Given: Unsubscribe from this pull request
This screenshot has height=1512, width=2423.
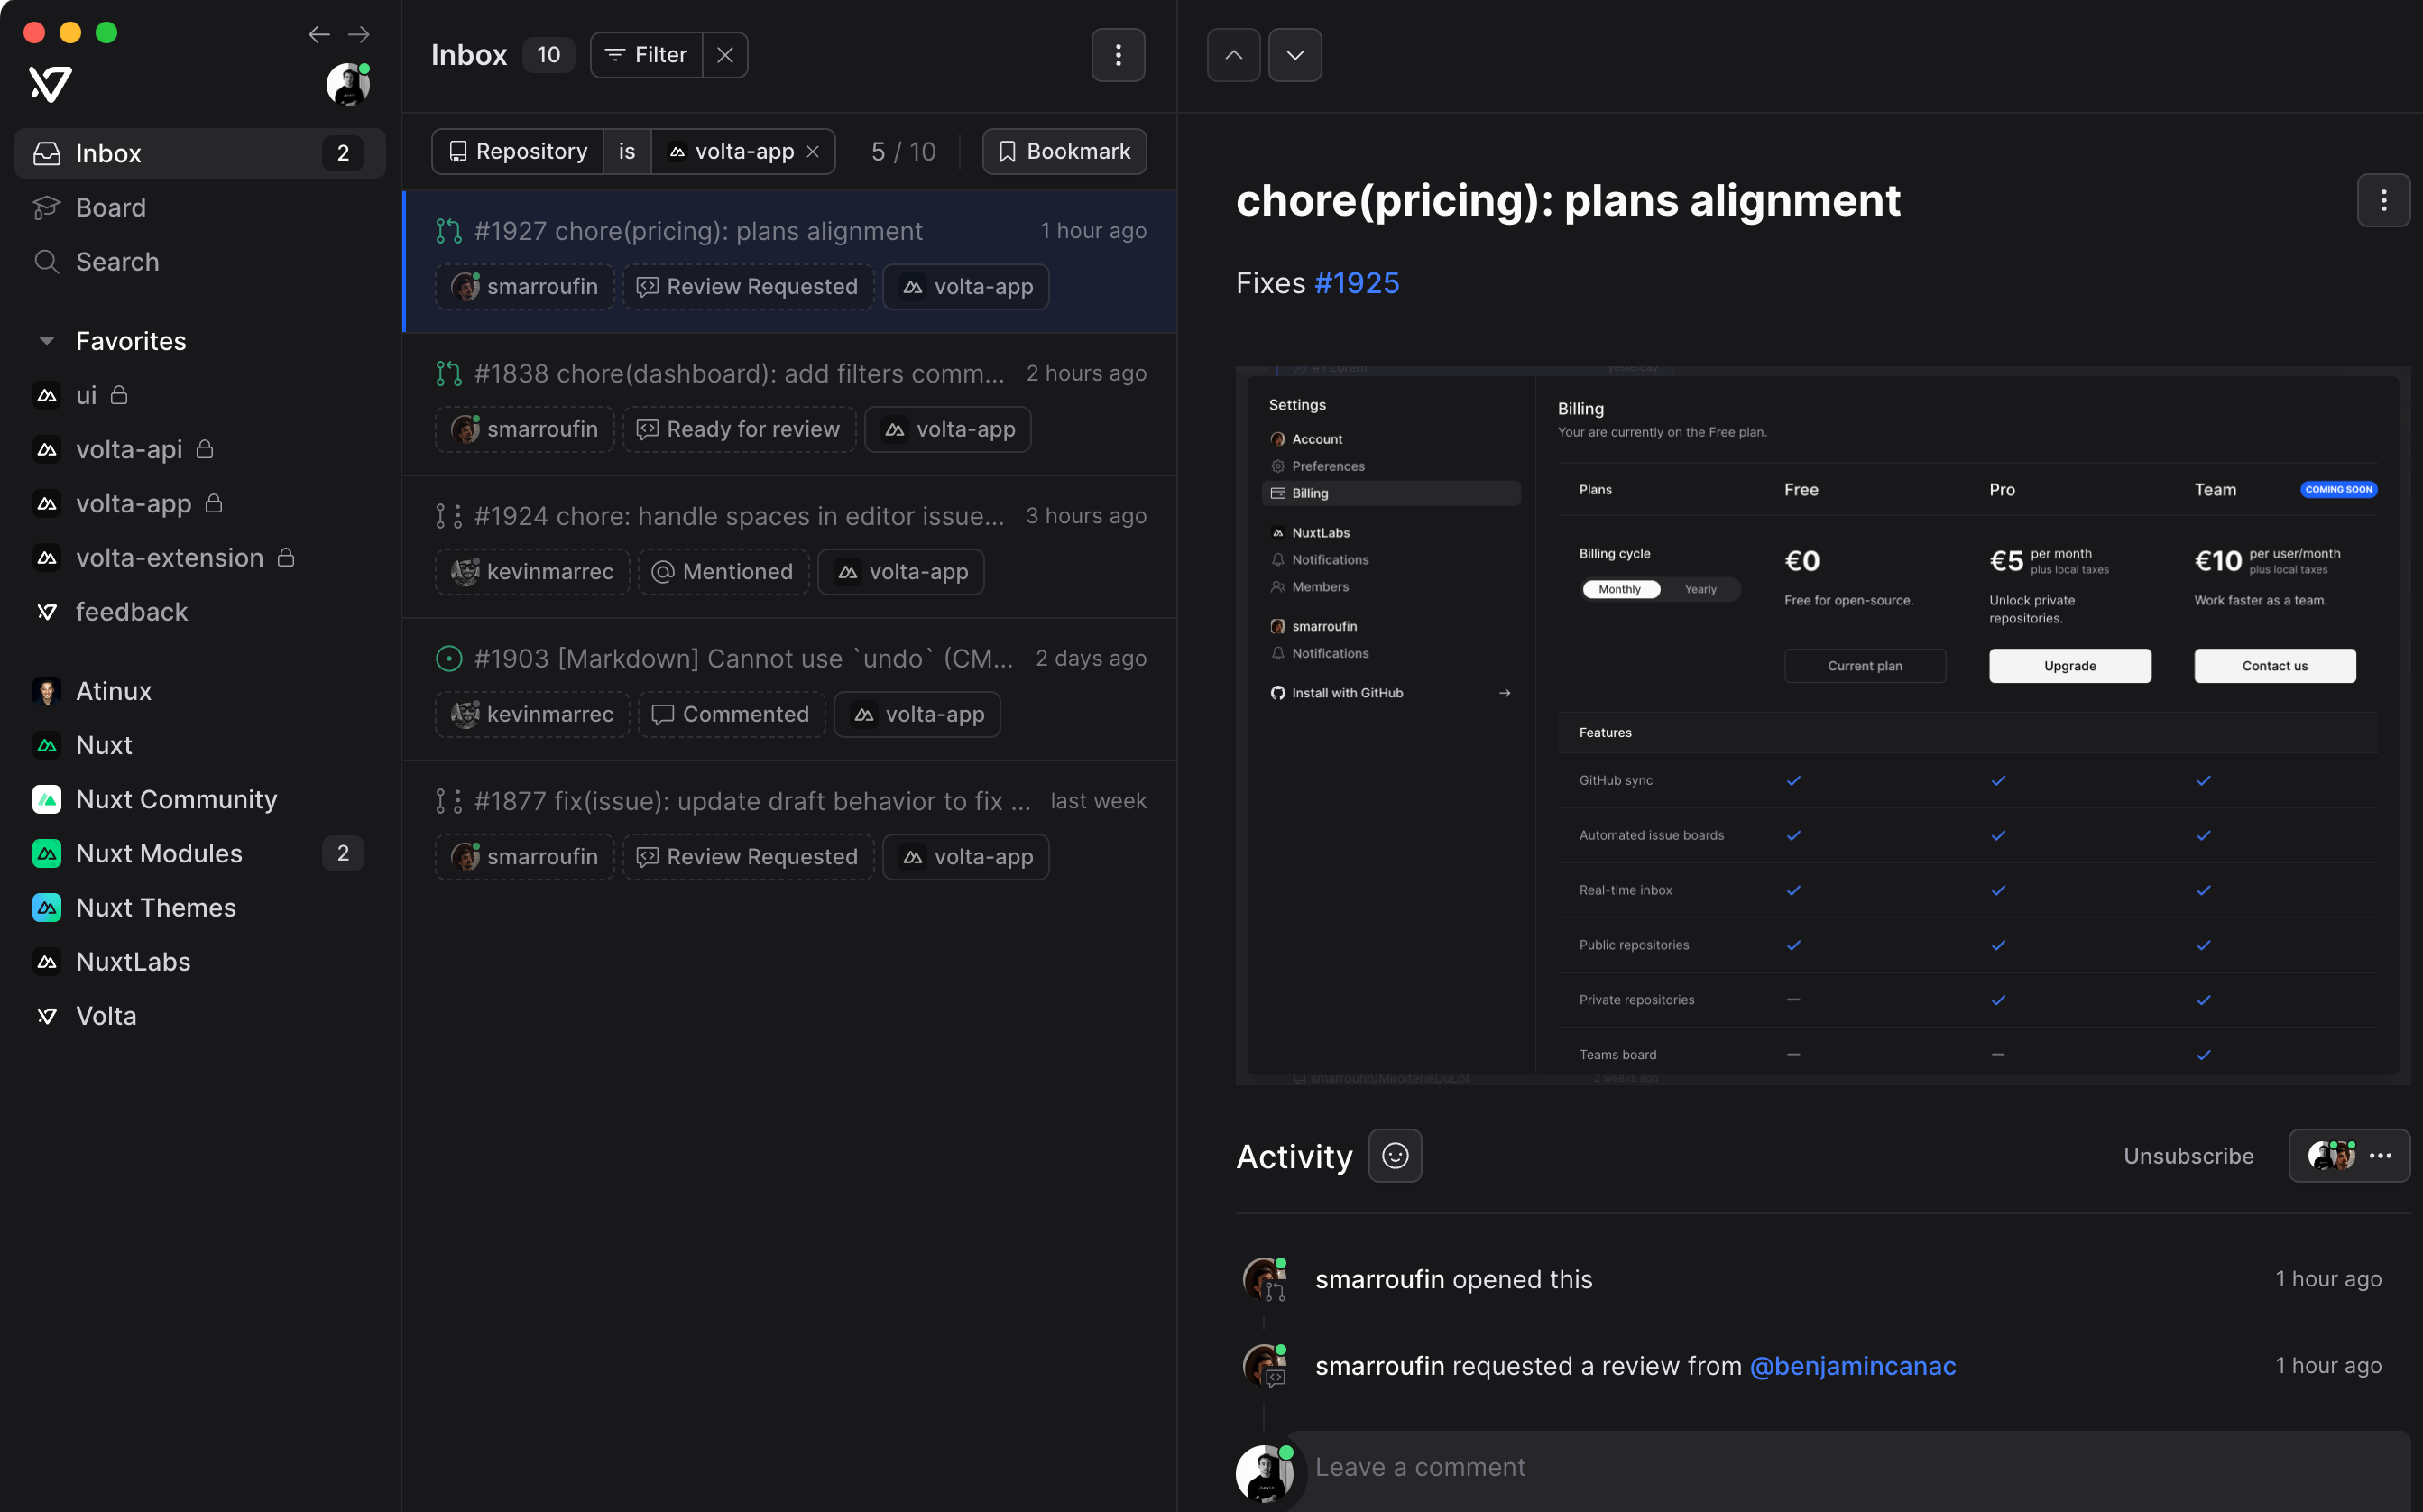Looking at the screenshot, I should (x=2189, y=1156).
